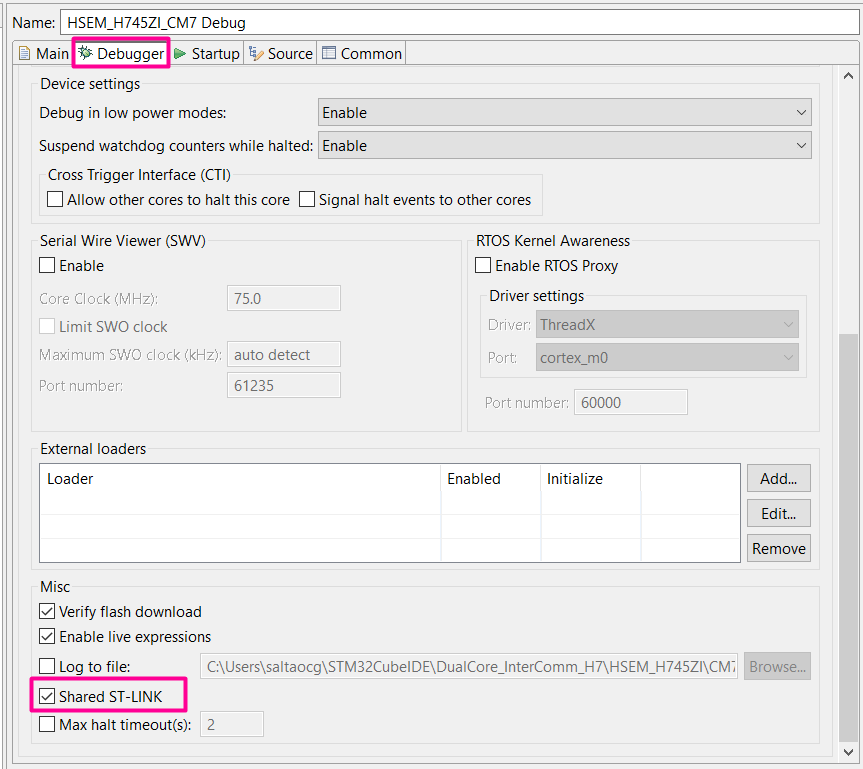Click the Core Clock MHz field

pyautogui.click(x=283, y=298)
